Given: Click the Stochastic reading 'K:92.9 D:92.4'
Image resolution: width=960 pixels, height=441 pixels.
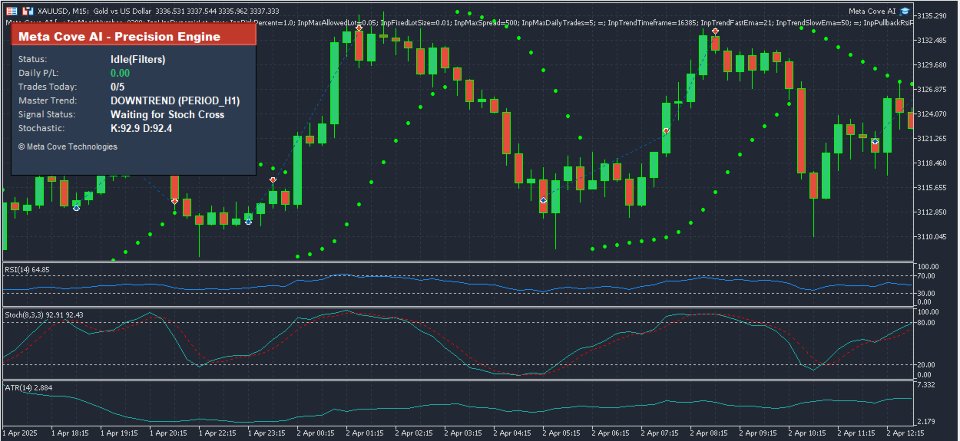Looking at the screenshot, I should pos(141,129).
